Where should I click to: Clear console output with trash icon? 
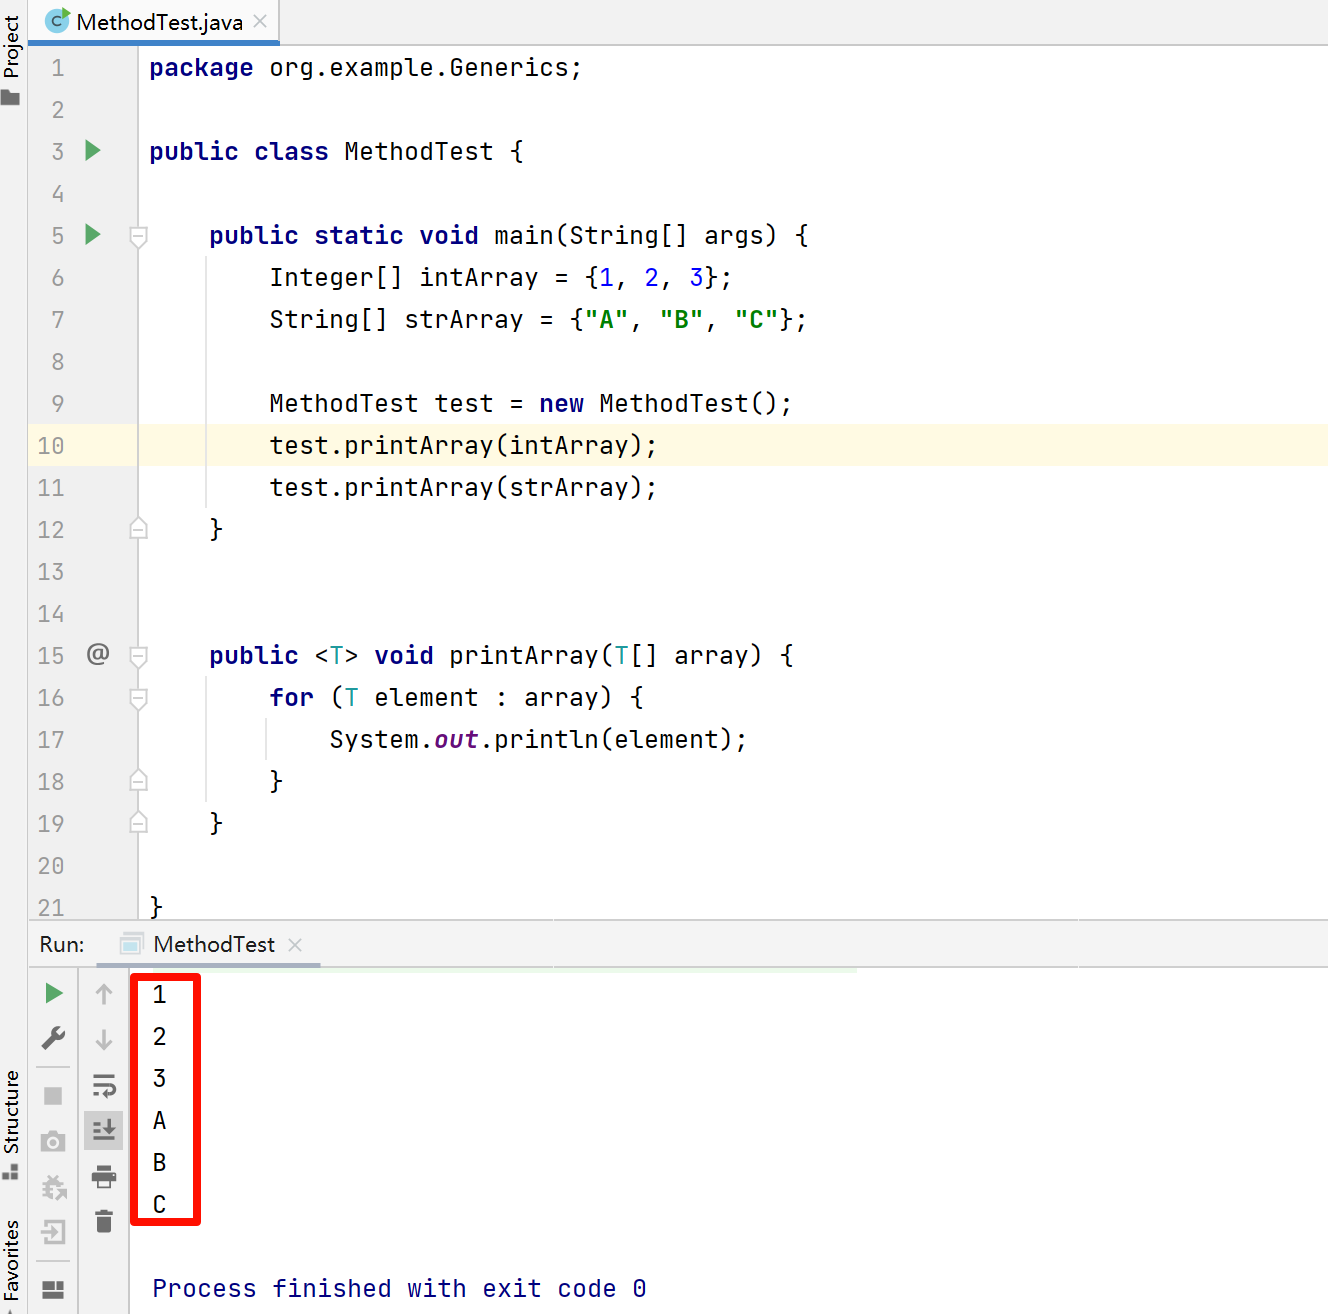coord(104,1221)
